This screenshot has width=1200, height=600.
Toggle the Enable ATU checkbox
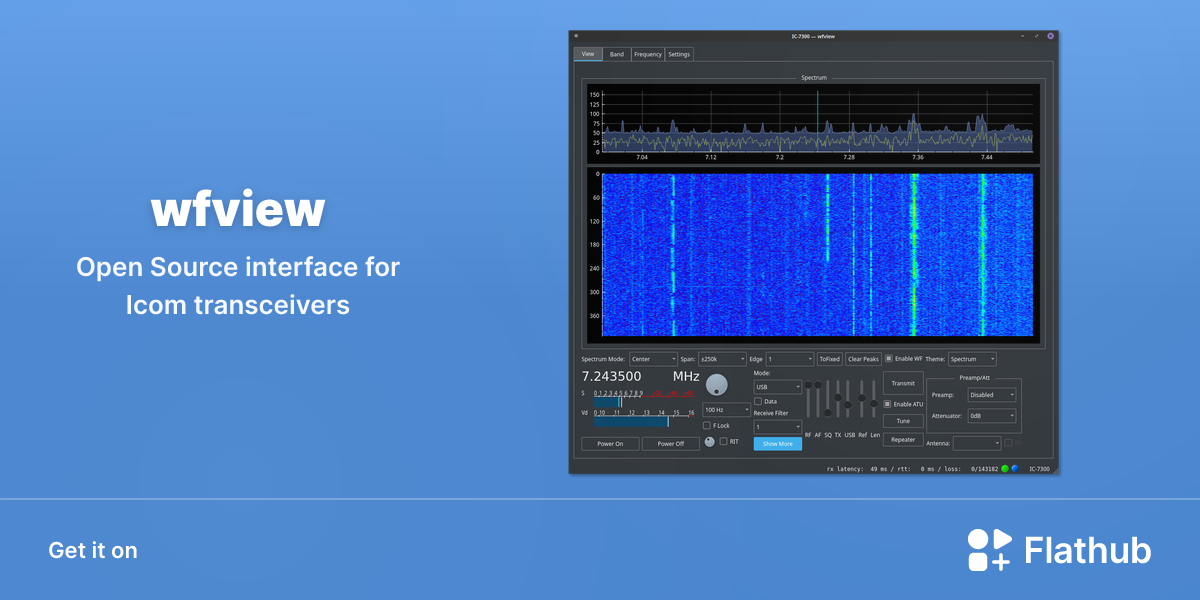pos(887,403)
